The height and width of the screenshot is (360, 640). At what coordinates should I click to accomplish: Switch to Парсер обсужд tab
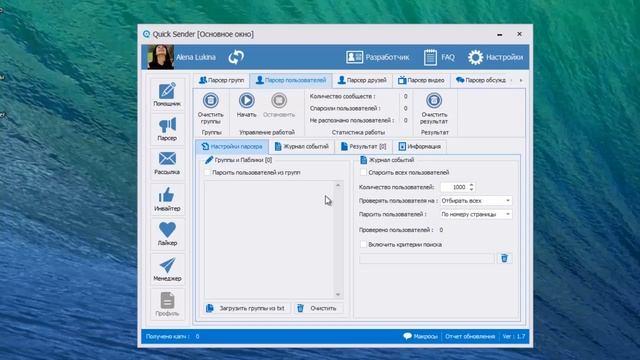tap(481, 80)
